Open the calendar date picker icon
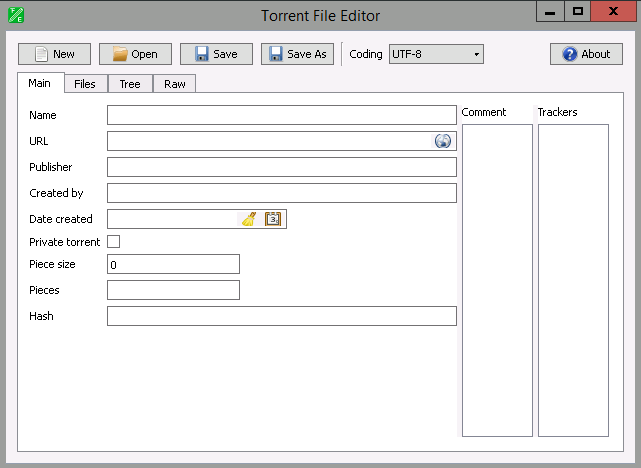The image size is (641, 468). 273,219
